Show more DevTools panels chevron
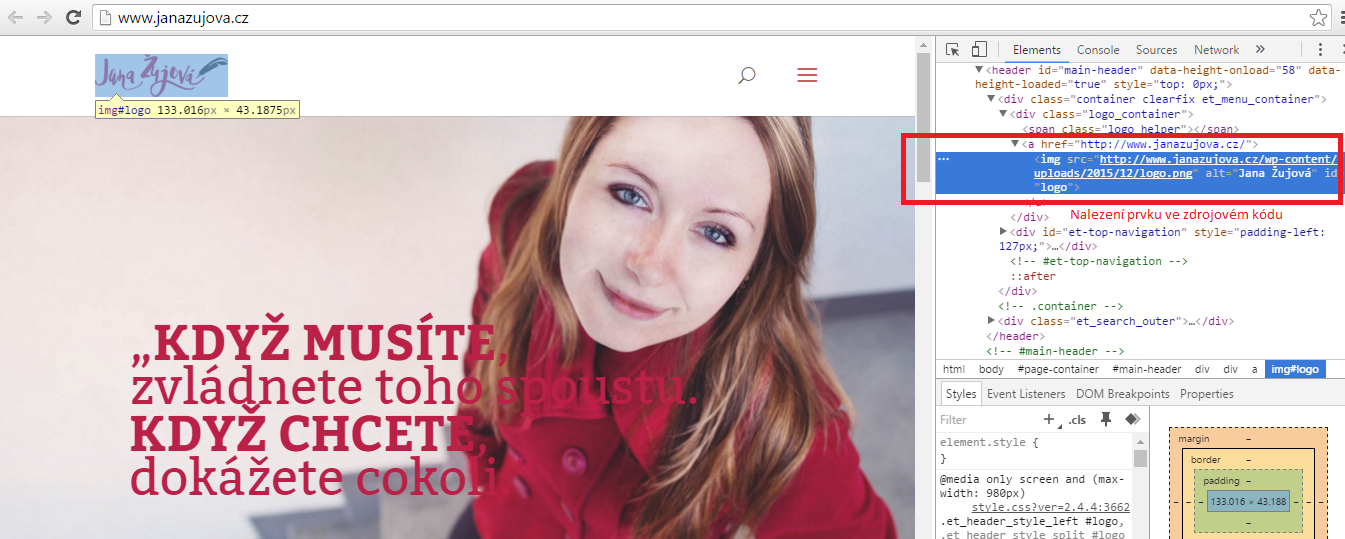Viewport: 1345px width, 539px height. [x=1260, y=49]
